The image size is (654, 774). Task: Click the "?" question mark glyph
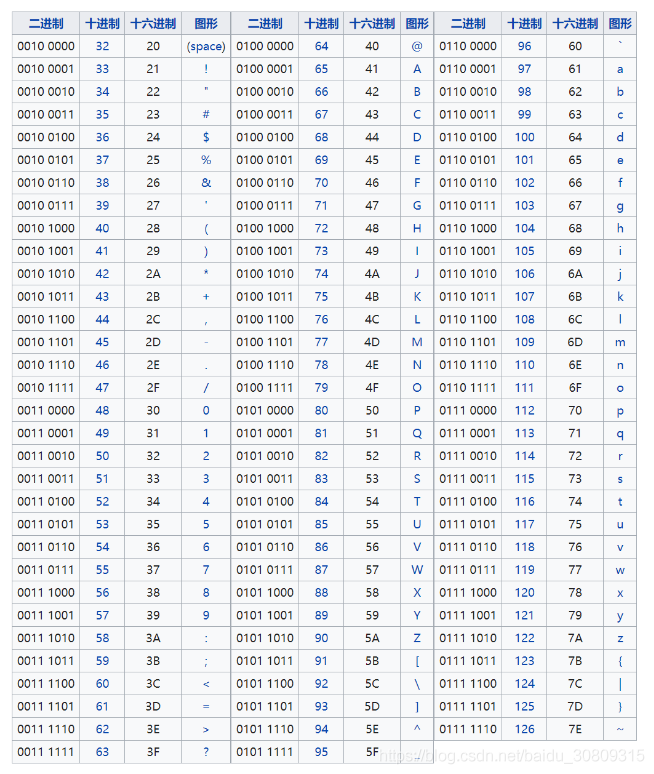coord(206,752)
